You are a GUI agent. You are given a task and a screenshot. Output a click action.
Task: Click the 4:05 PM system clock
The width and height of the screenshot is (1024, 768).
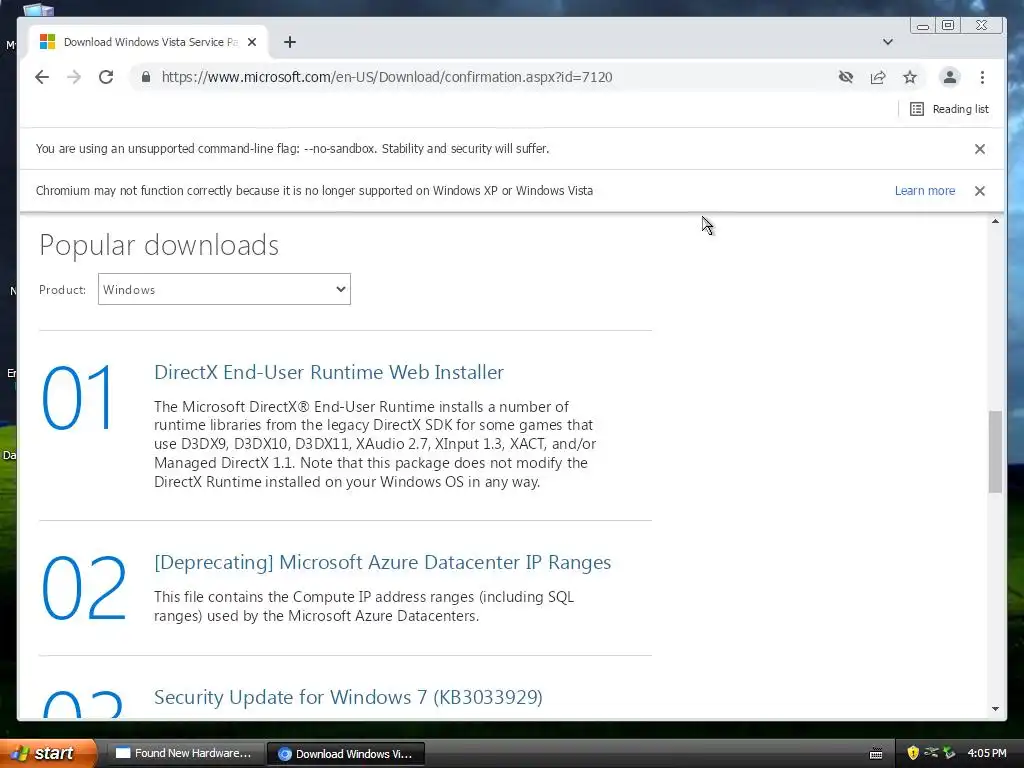[x=987, y=753]
